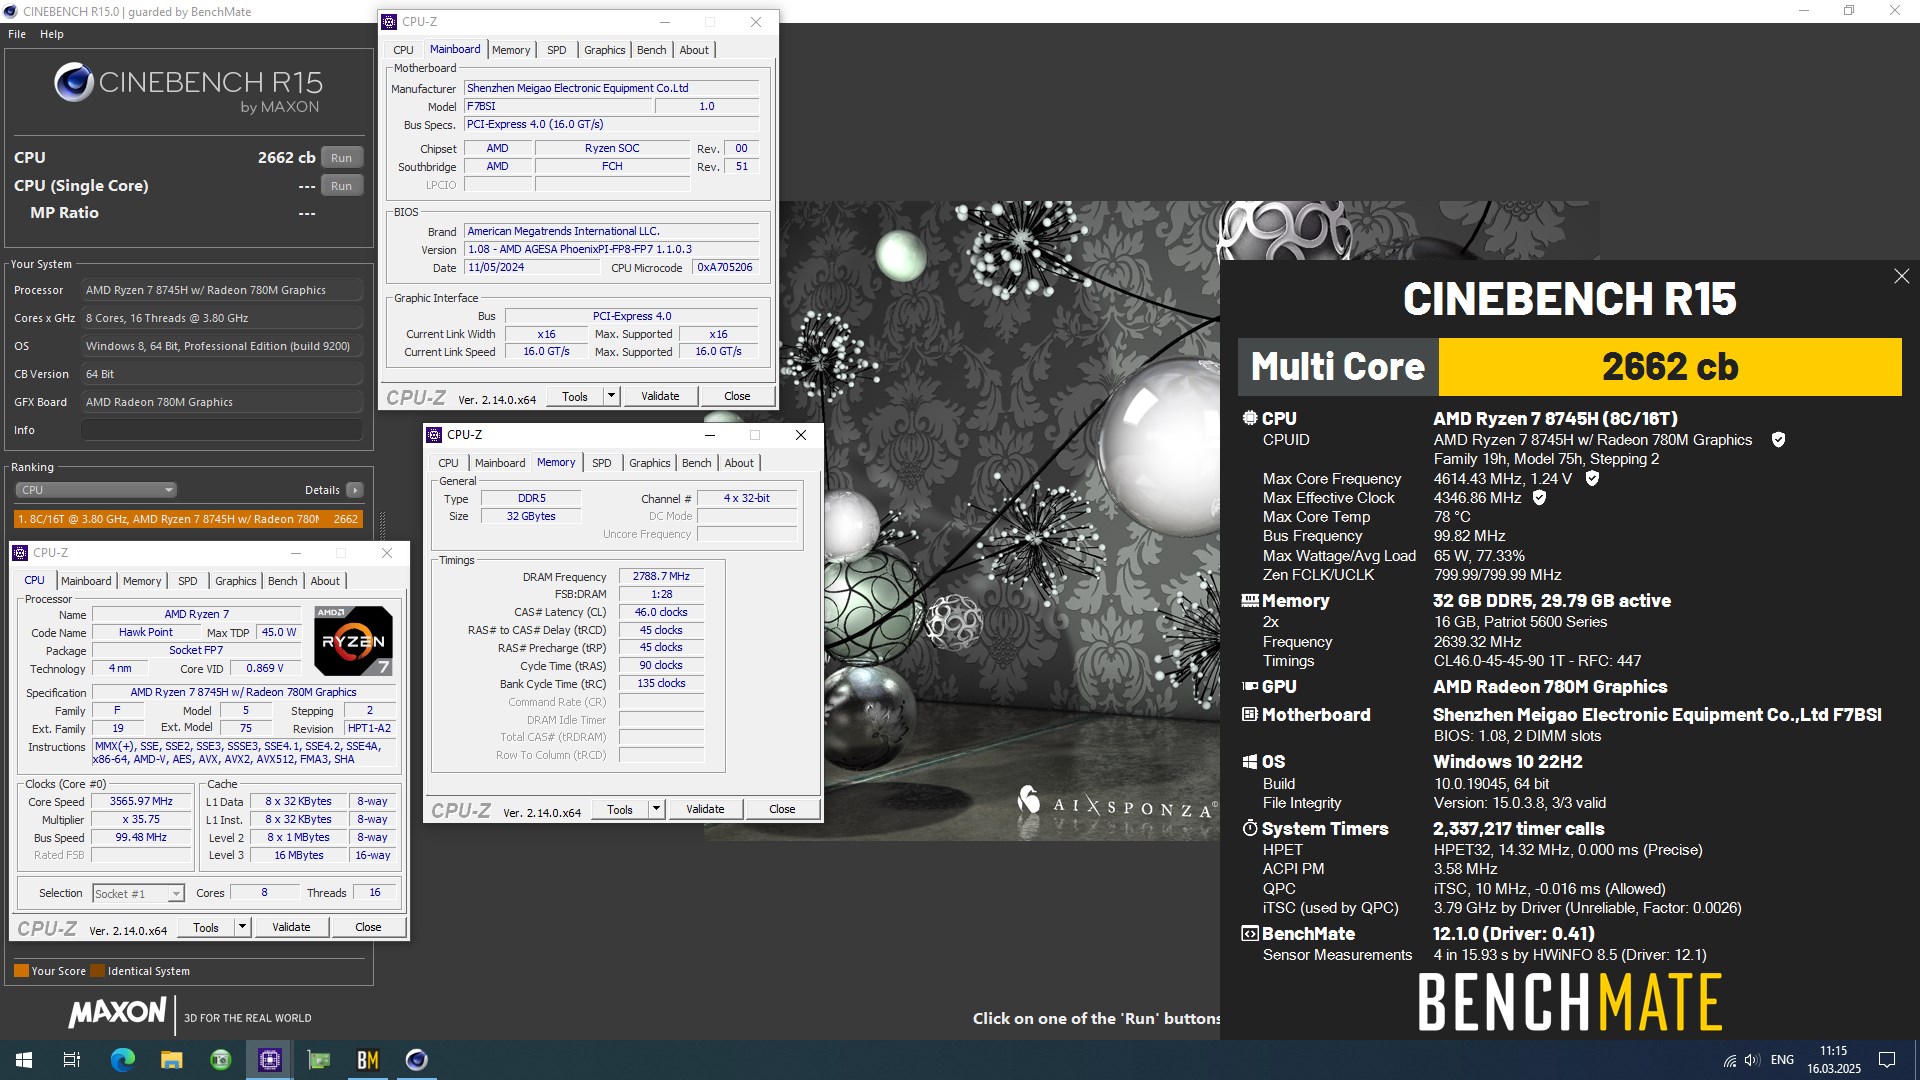
Task: Click verified shield next to CPUID
Action: 1778,440
